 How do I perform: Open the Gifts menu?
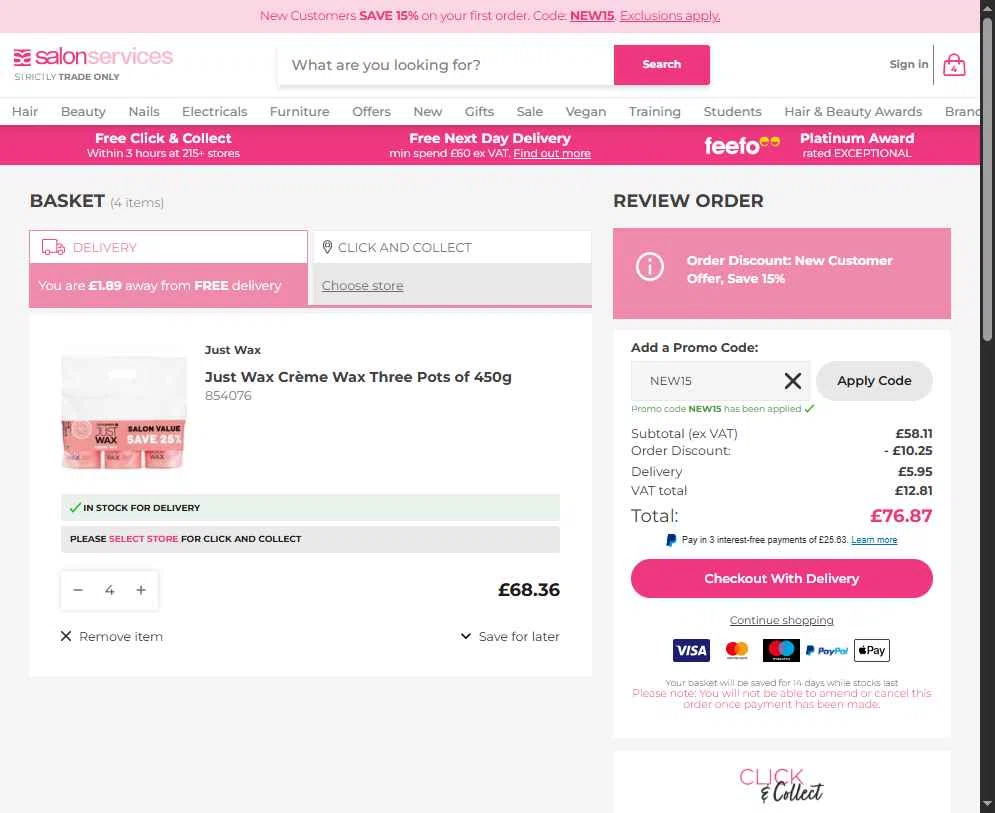pyautogui.click(x=479, y=112)
